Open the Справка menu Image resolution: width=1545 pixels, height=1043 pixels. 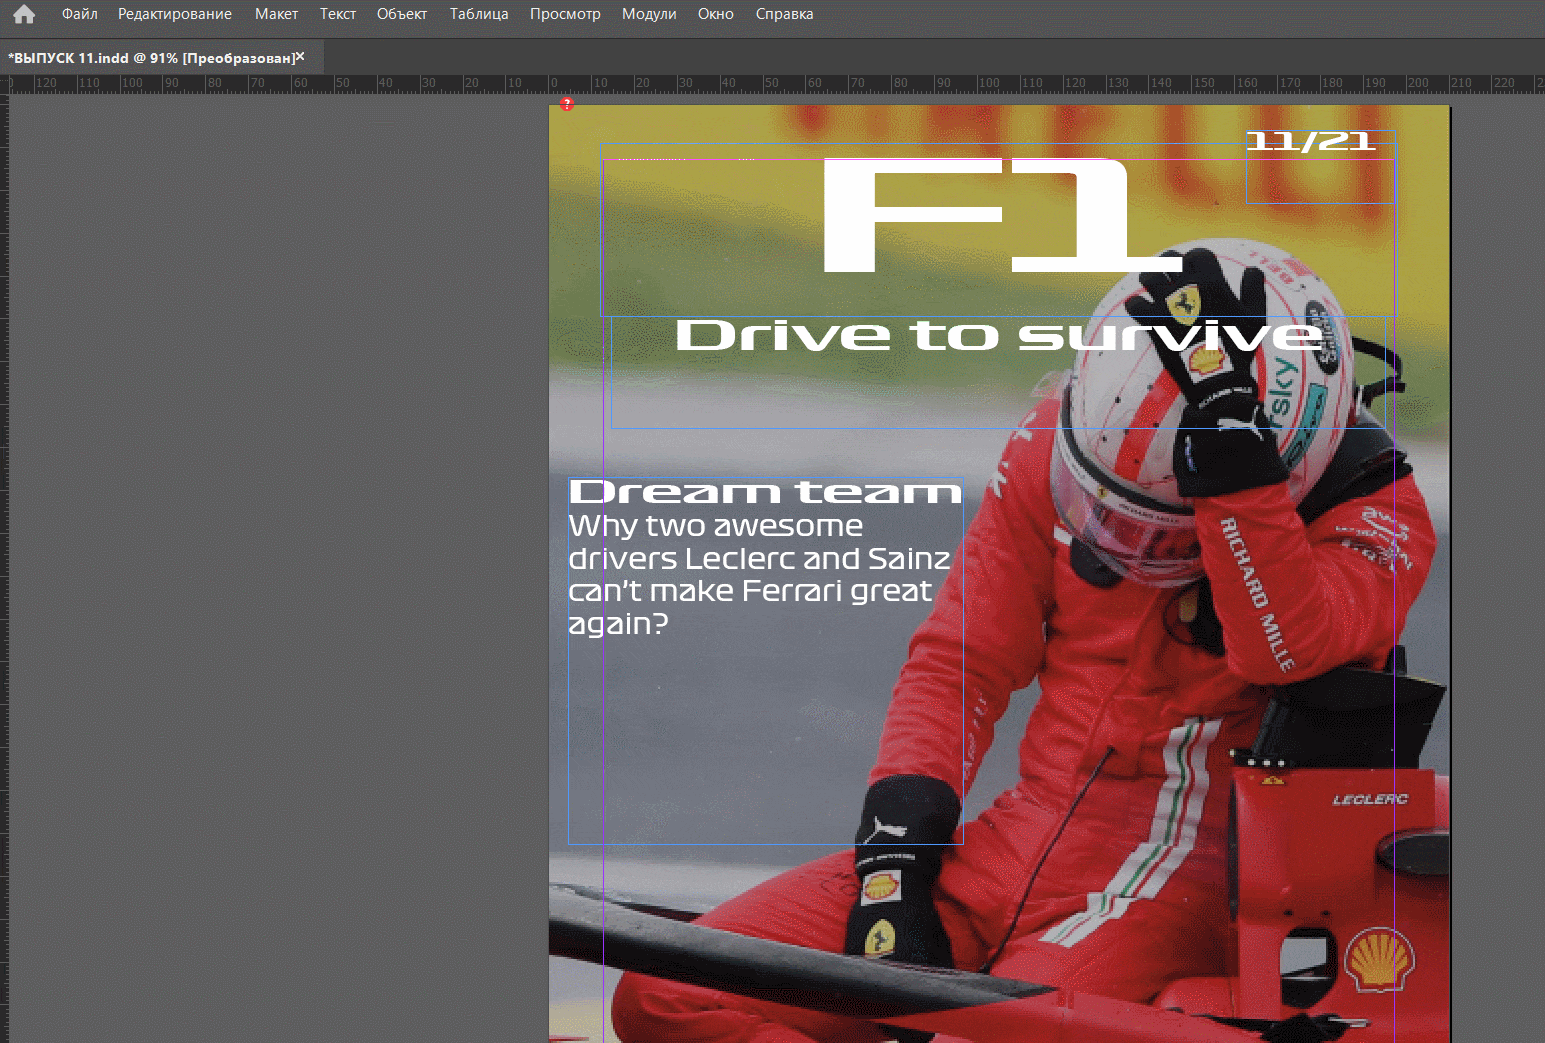[784, 14]
